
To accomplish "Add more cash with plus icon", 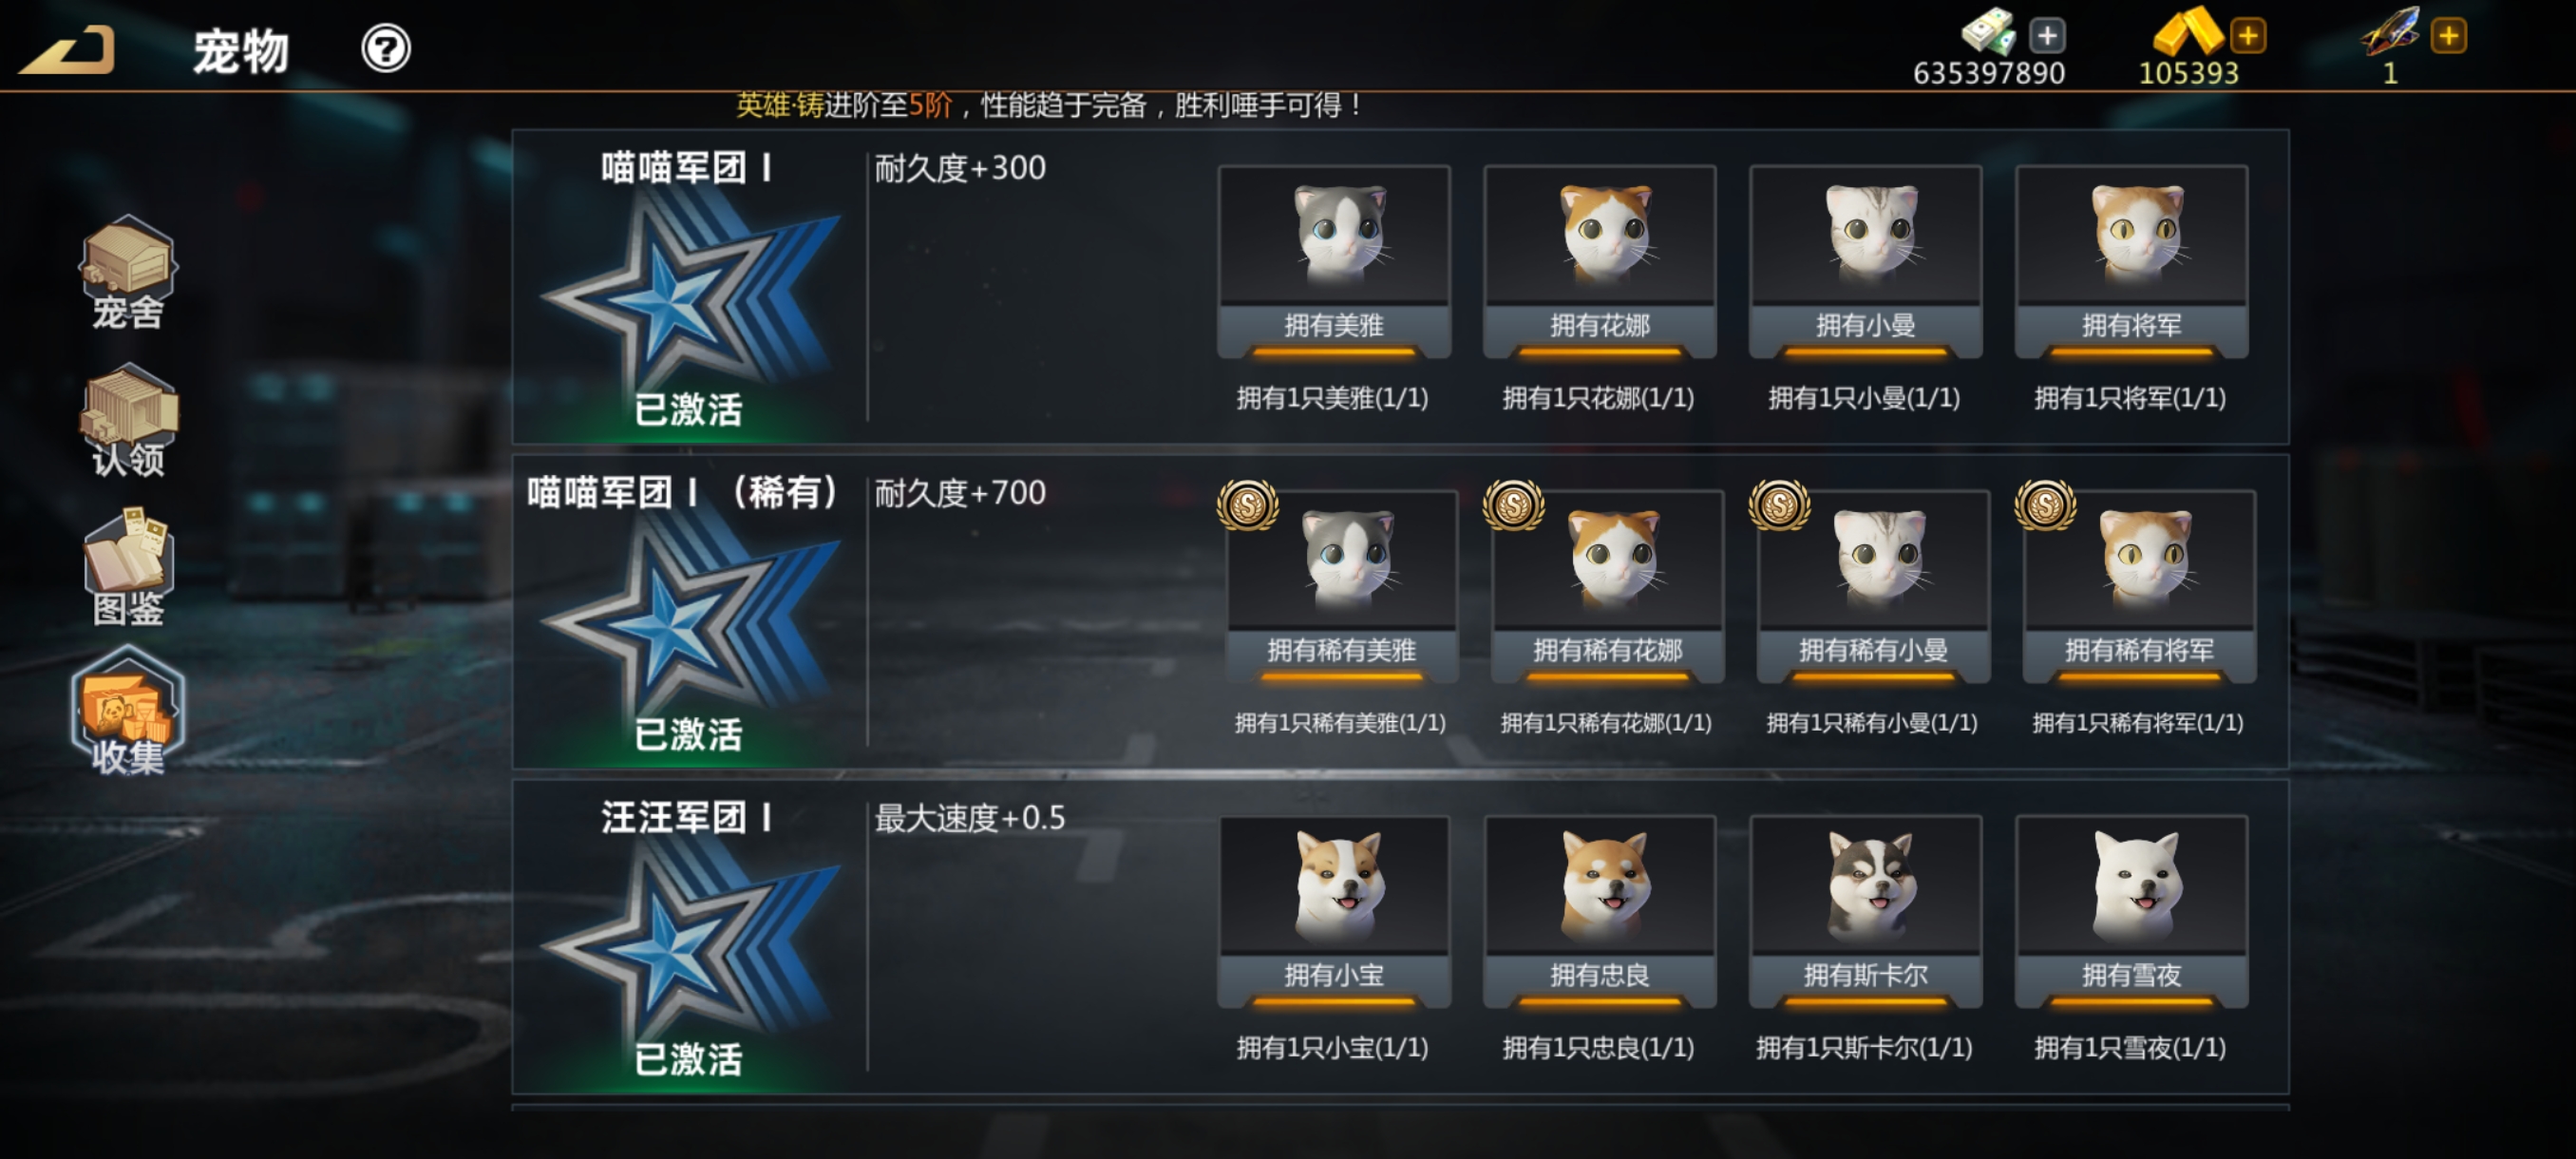I will 2046,36.
